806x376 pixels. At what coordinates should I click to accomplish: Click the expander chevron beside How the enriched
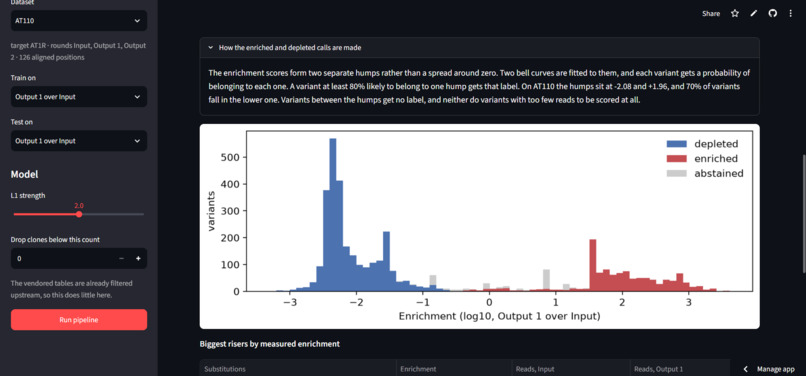pyautogui.click(x=210, y=47)
